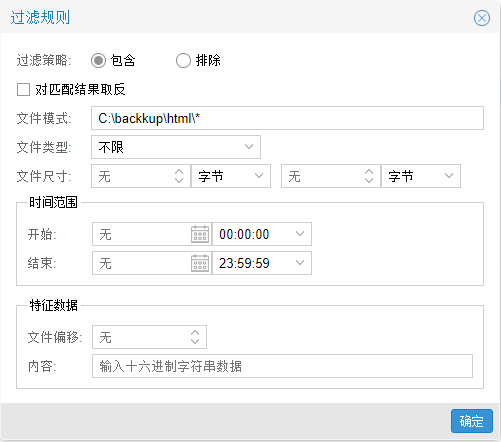Expand the 文件类型 不限 dropdown
The height and width of the screenshot is (442, 501).
pyautogui.click(x=176, y=147)
